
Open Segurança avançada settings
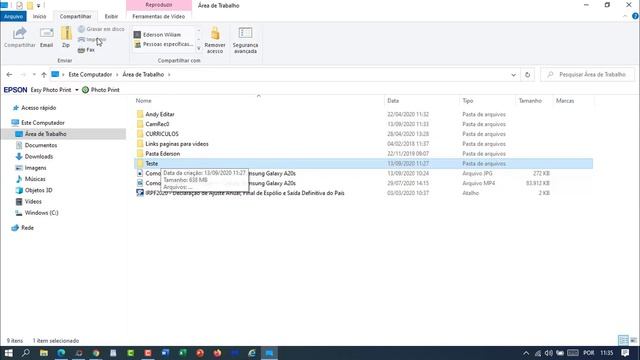pos(245,40)
